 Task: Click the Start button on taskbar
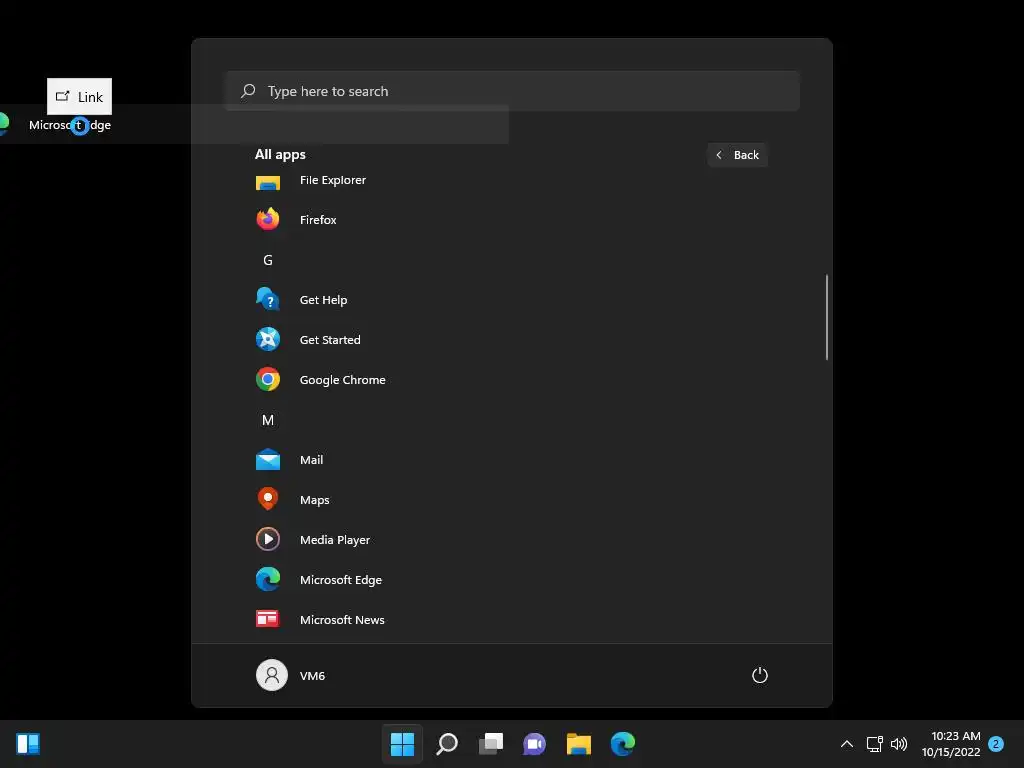[x=402, y=744]
